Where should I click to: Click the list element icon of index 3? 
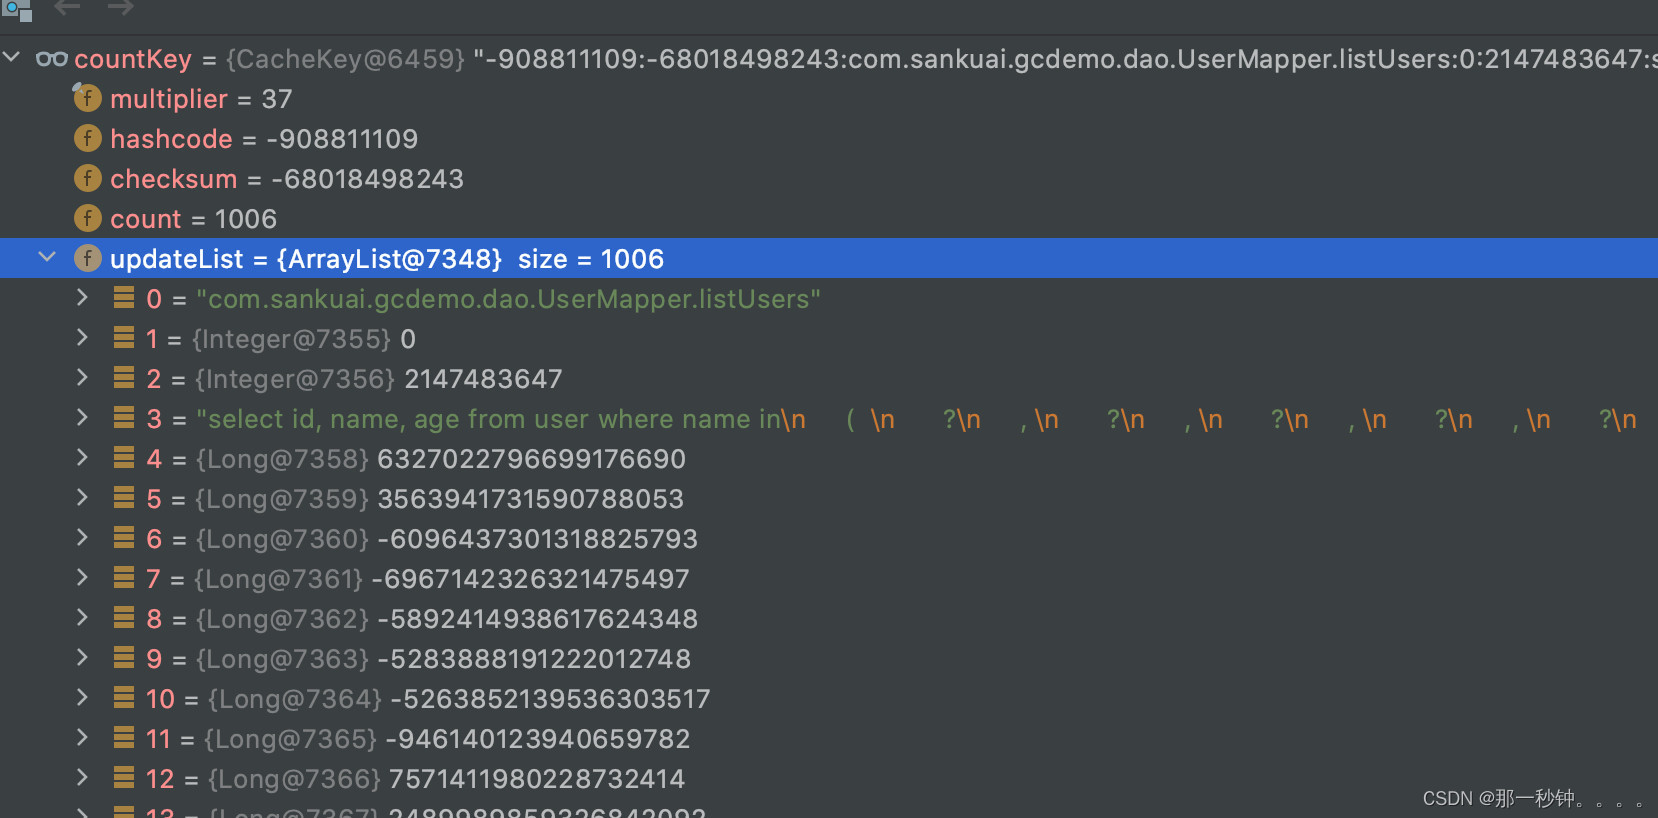click(x=124, y=418)
